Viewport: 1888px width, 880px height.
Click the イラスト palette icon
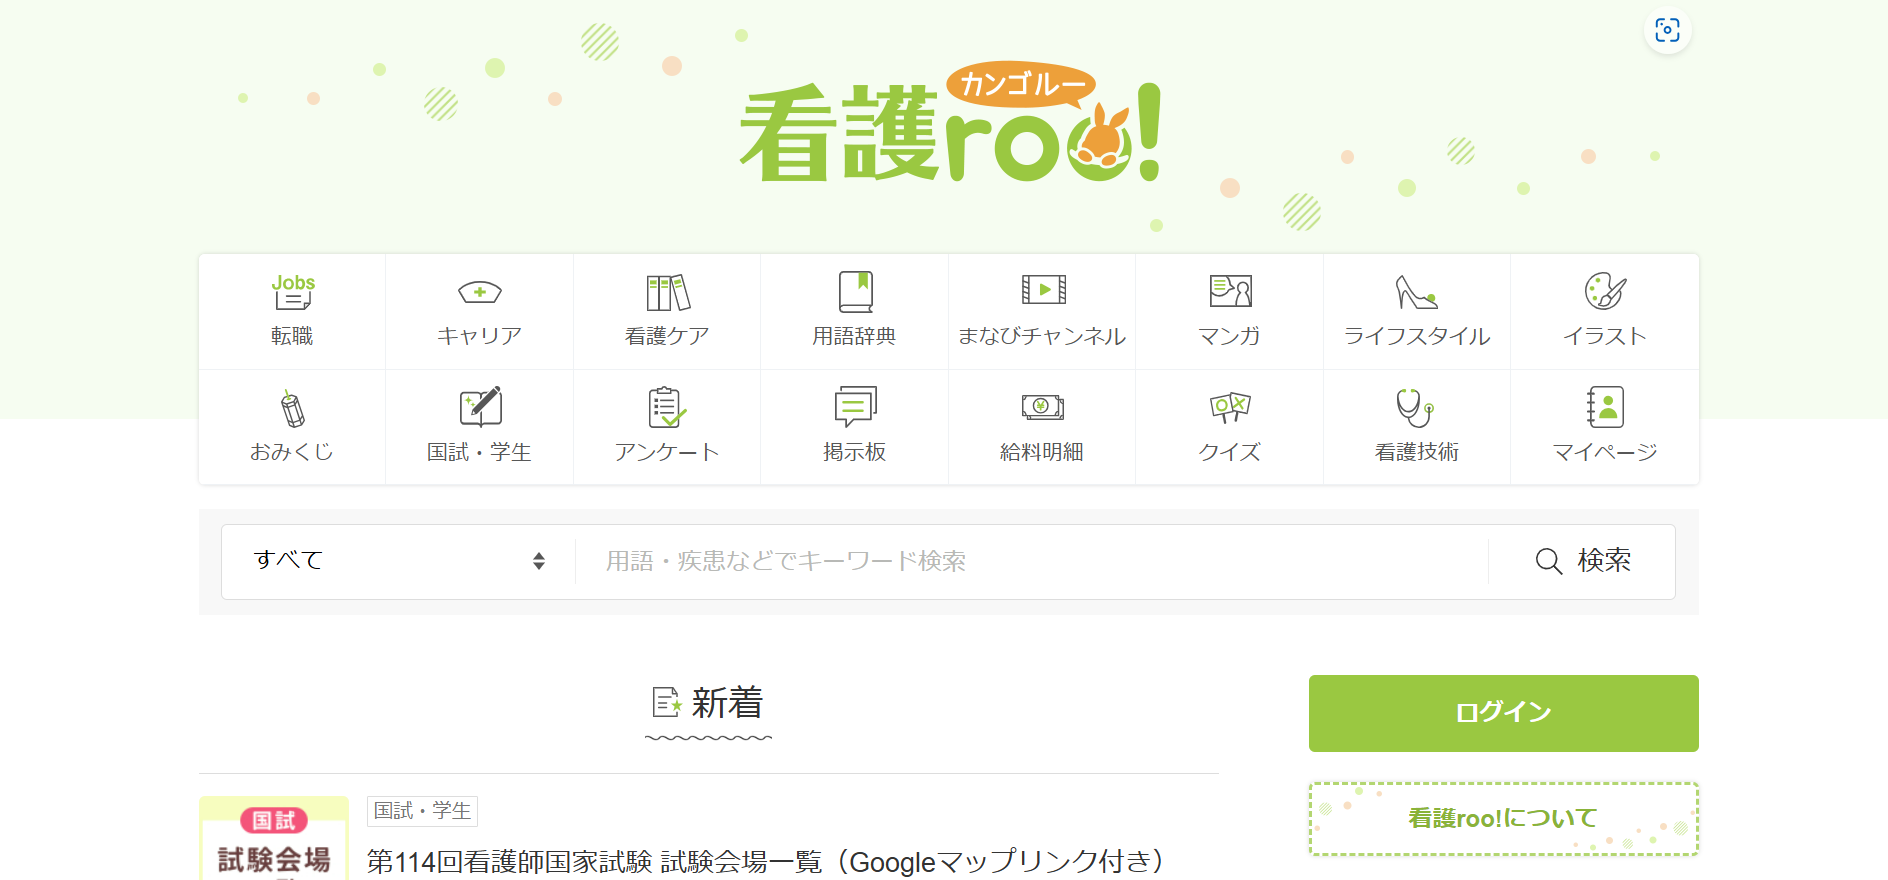(1604, 292)
